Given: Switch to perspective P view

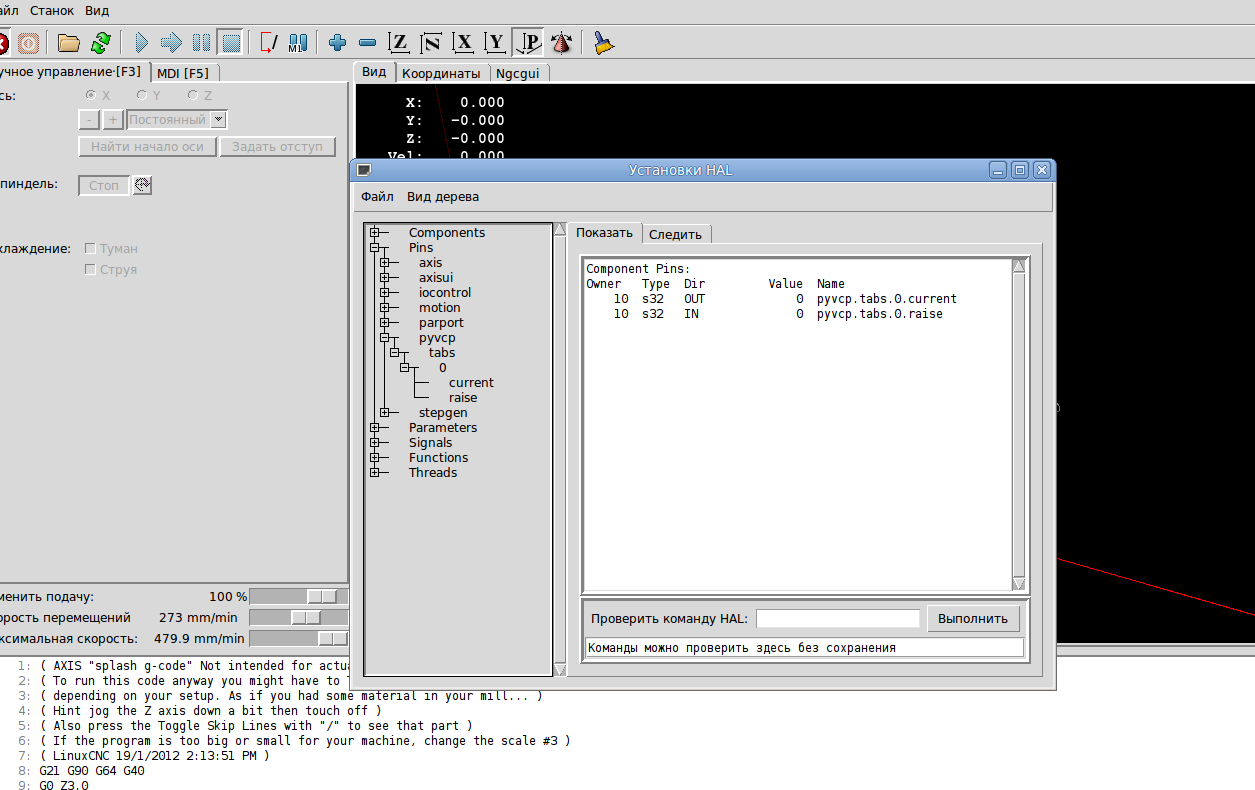Looking at the screenshot, I should 527,42.
